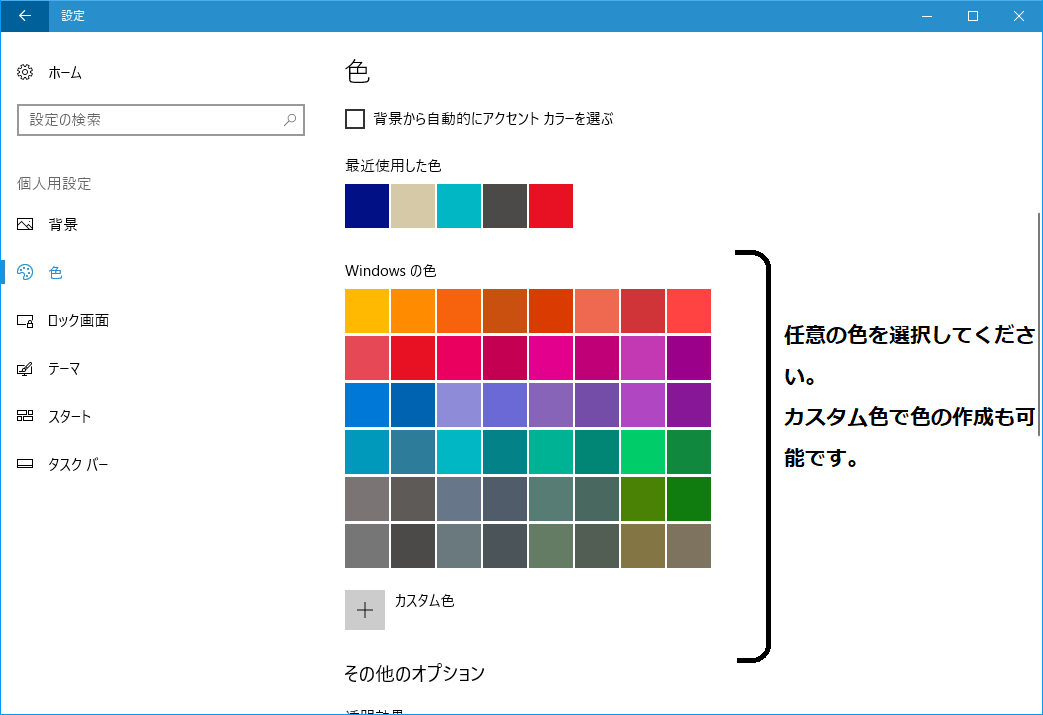Screen dimensions: 1043x715
Task: Click the search magnifier icon
Action: tap(290, 120)
